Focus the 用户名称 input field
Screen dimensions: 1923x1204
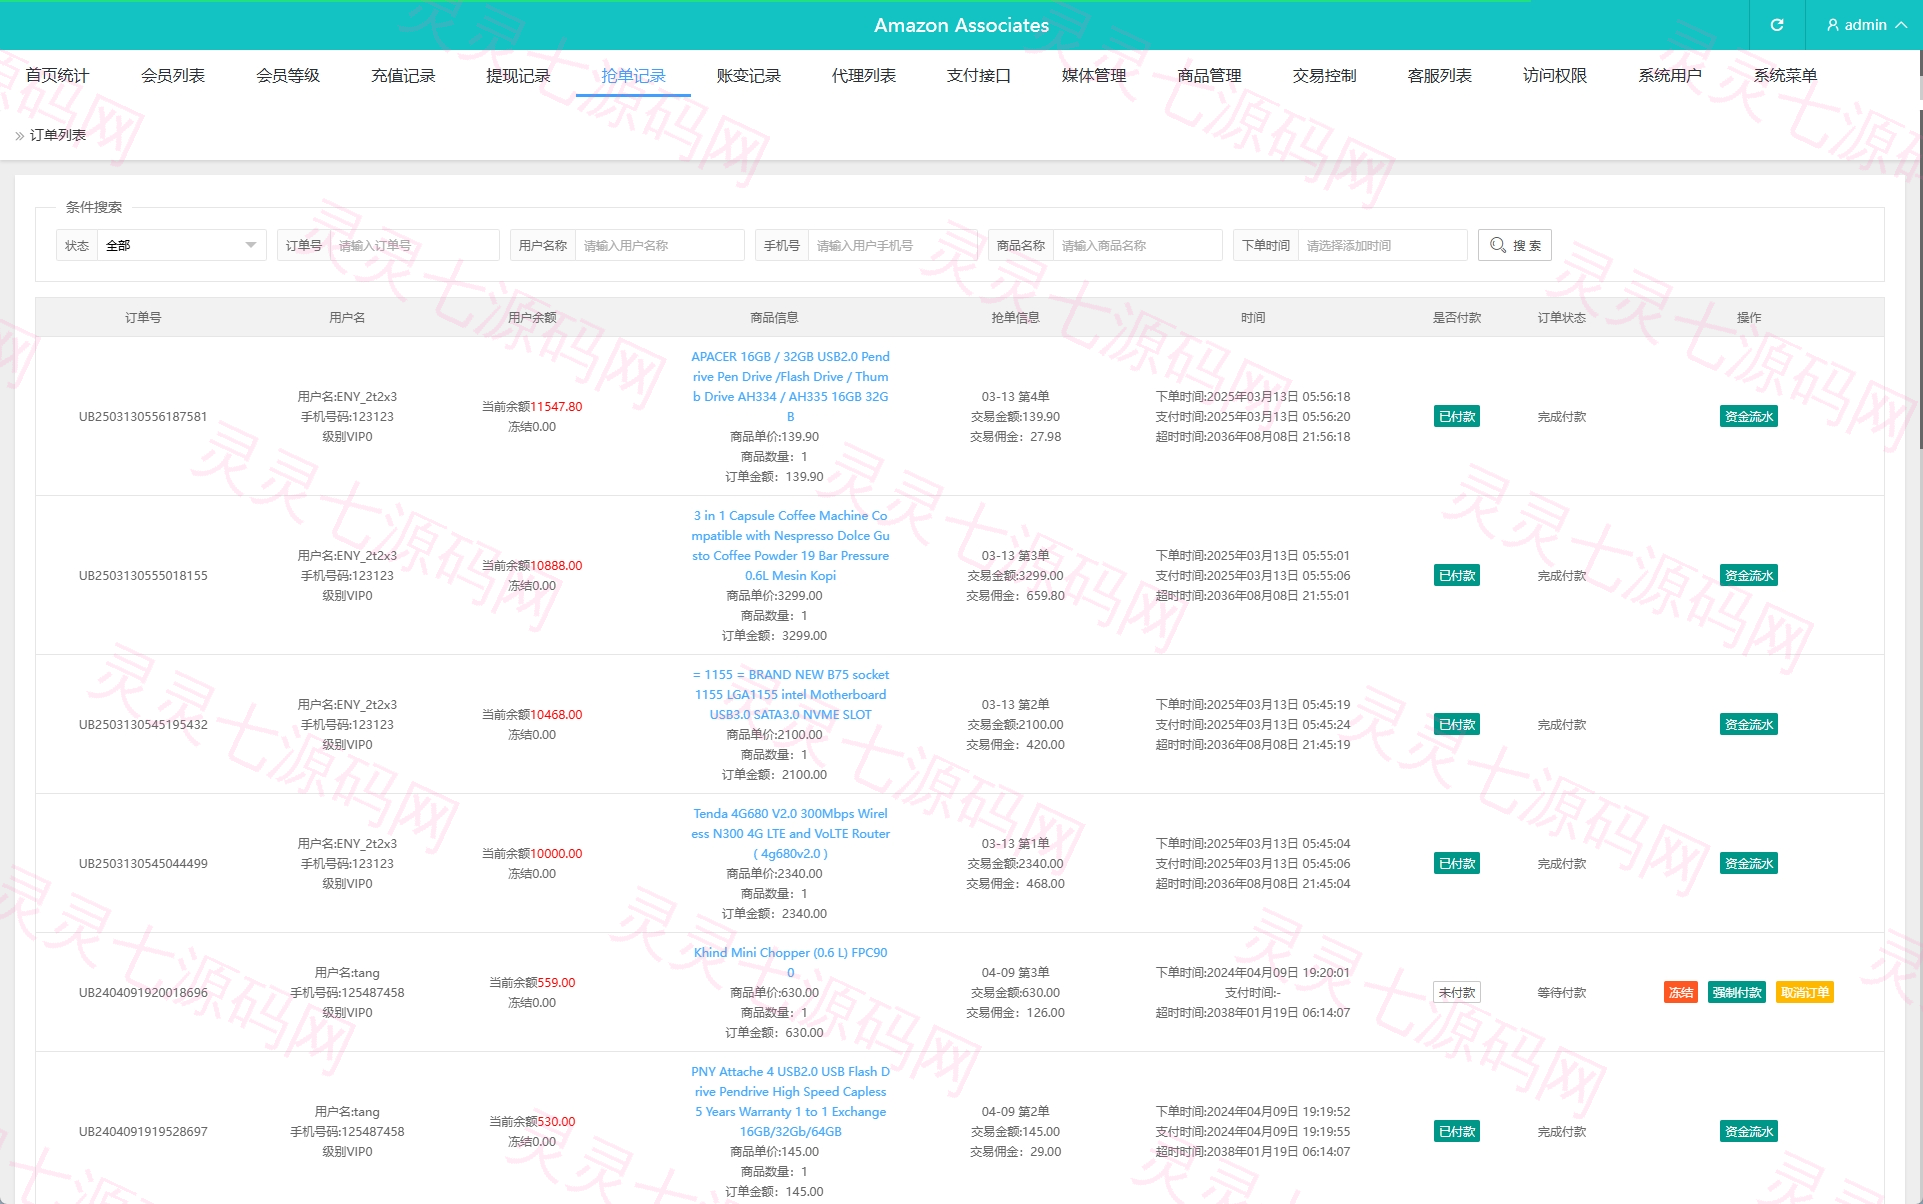[x=659, y=245]
